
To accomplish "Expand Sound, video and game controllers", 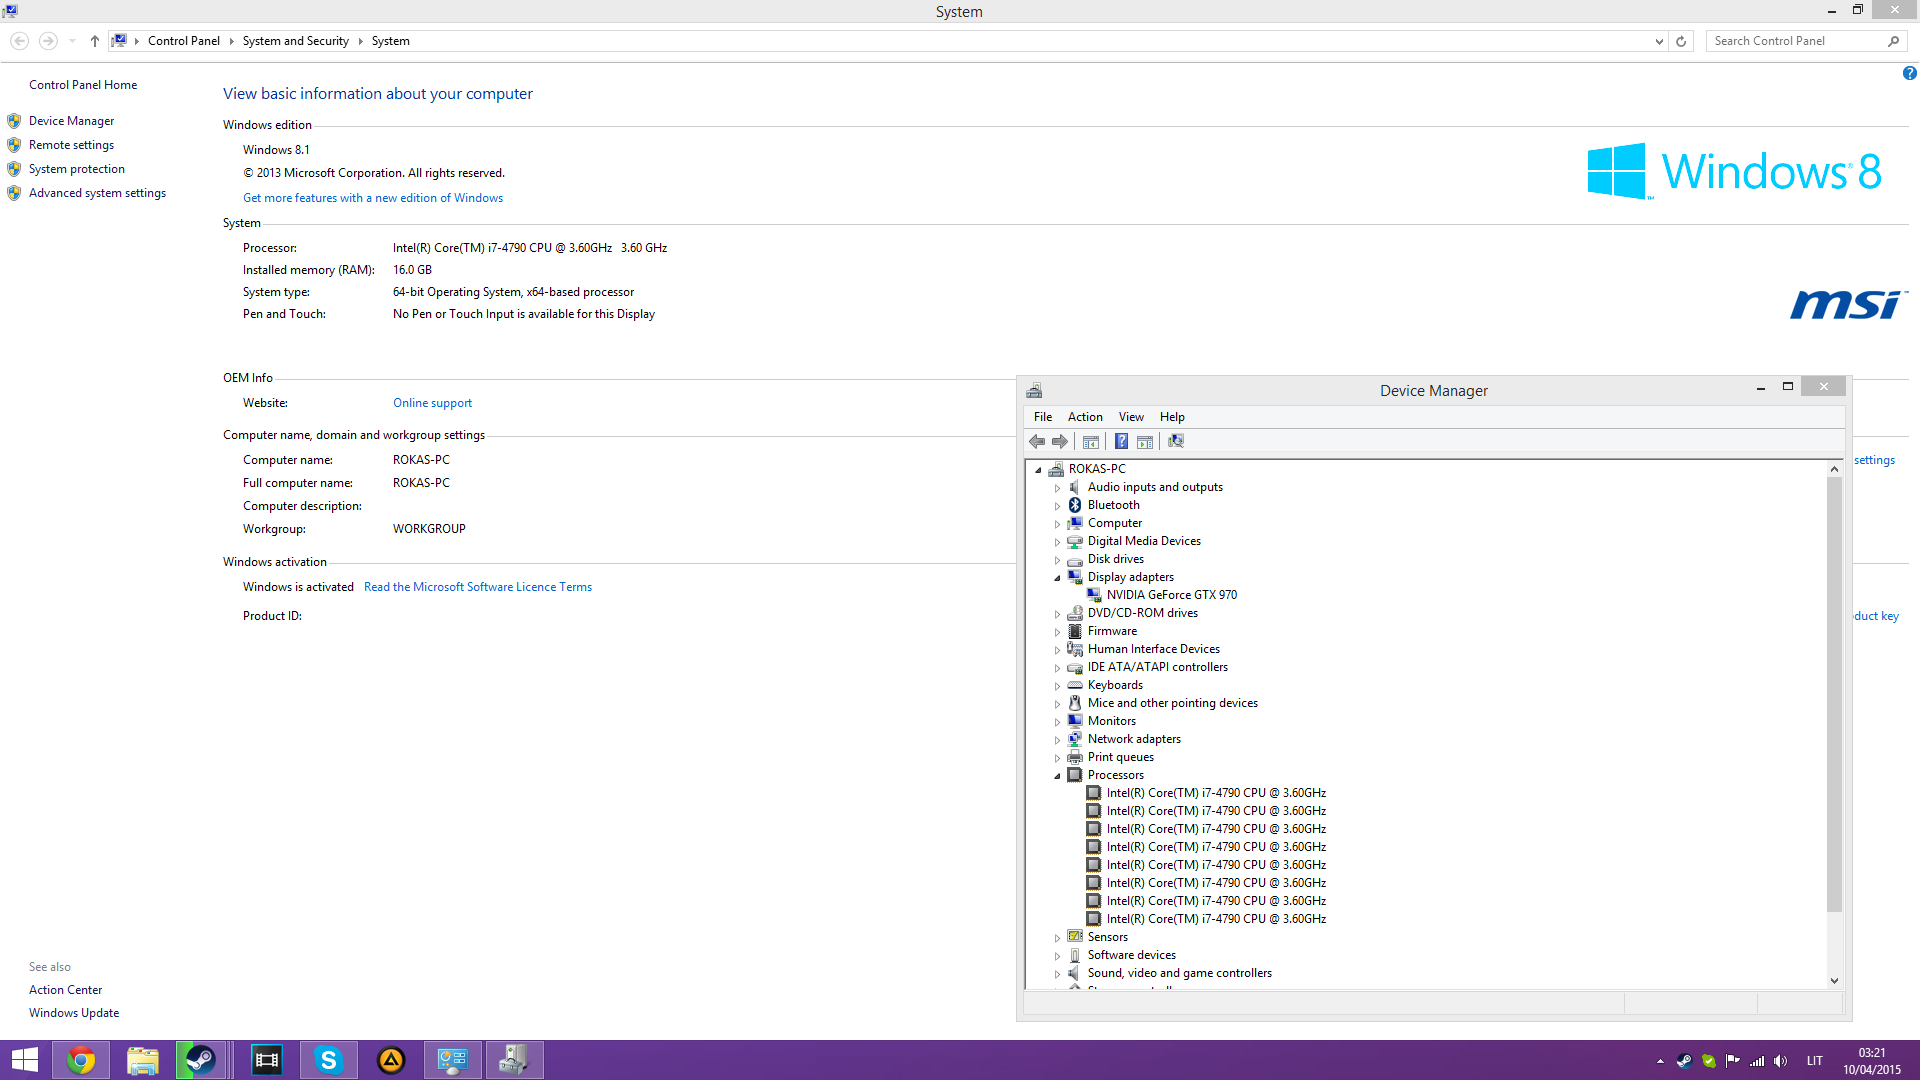I will coord(1057,974).
